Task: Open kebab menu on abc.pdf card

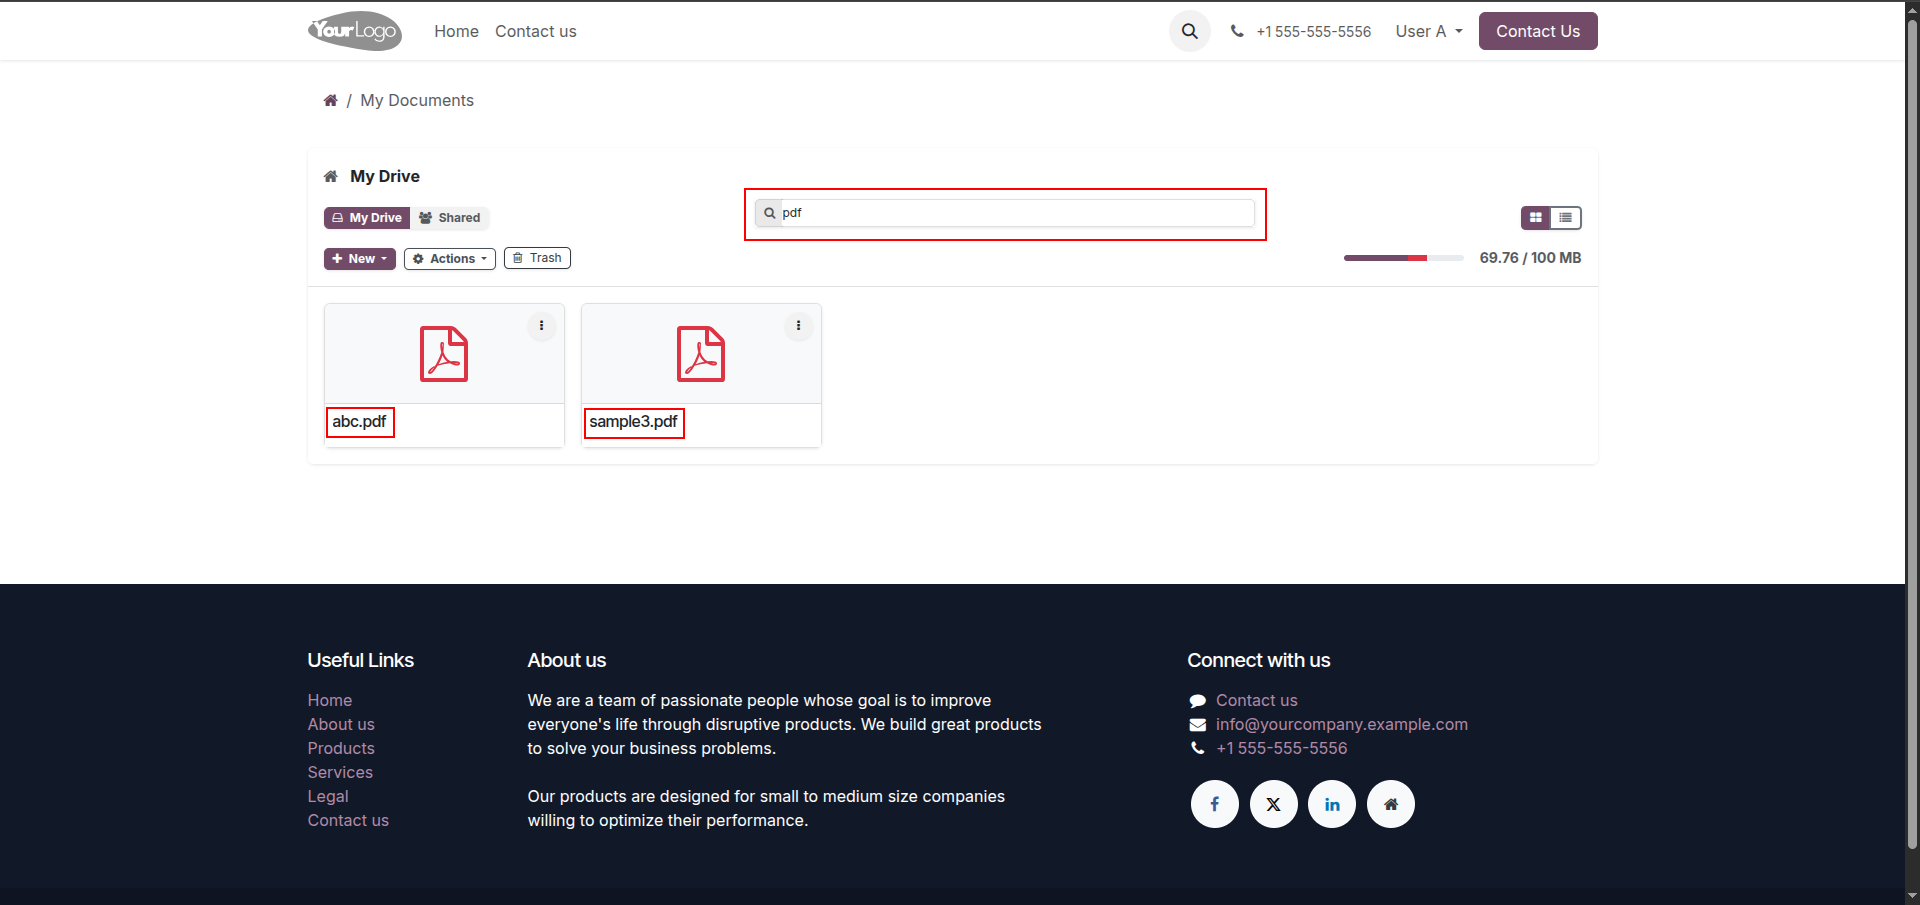Action: pyautogui.click(x=541, y=325)
